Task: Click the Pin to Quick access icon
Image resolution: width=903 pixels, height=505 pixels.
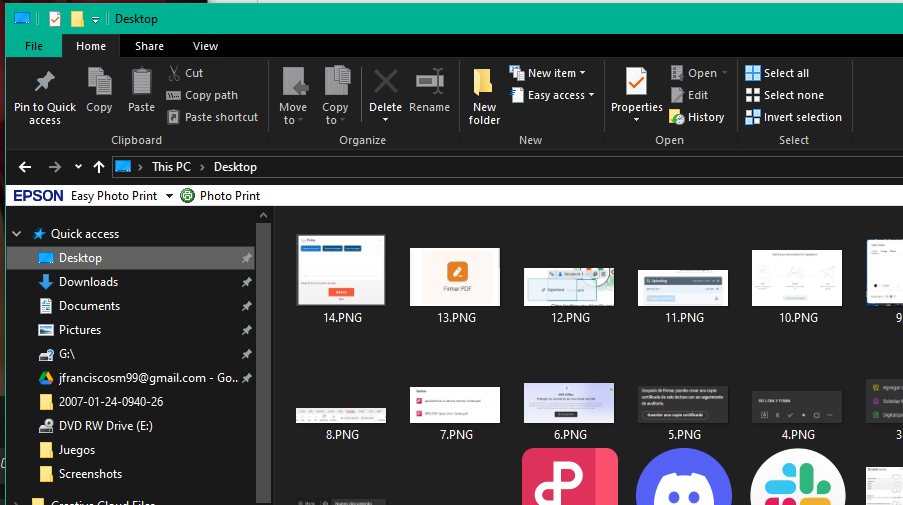Action: [44, 82]
